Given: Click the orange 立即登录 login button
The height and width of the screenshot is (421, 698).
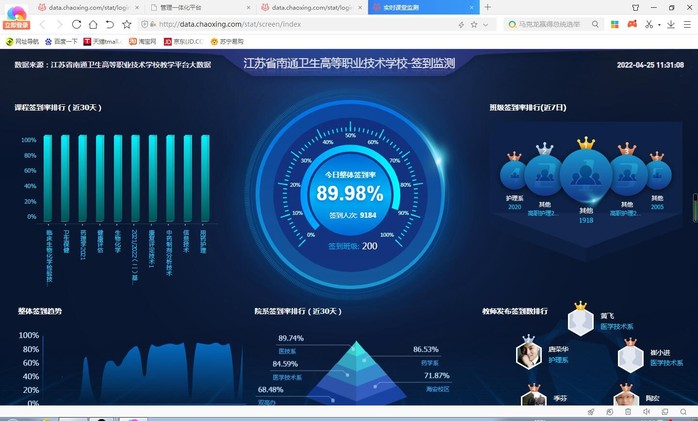Looking at the screenshot, I should click(16, 25).
